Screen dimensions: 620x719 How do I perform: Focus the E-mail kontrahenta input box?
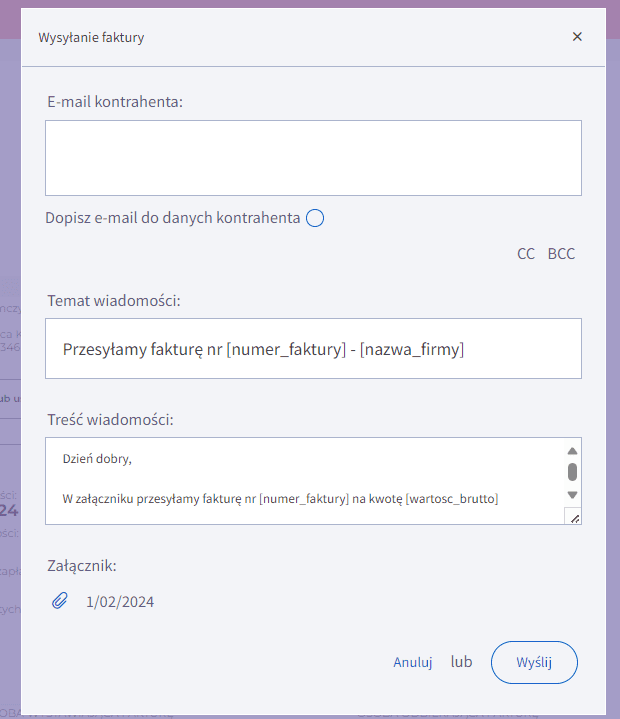tap(313, 158)
